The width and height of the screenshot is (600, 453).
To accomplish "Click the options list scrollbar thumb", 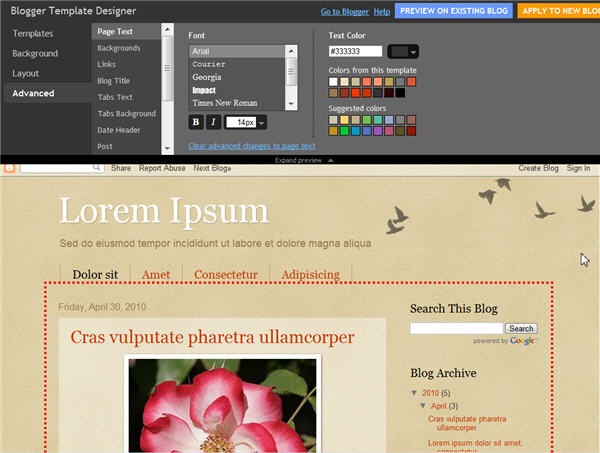I will tap(167, 68).
